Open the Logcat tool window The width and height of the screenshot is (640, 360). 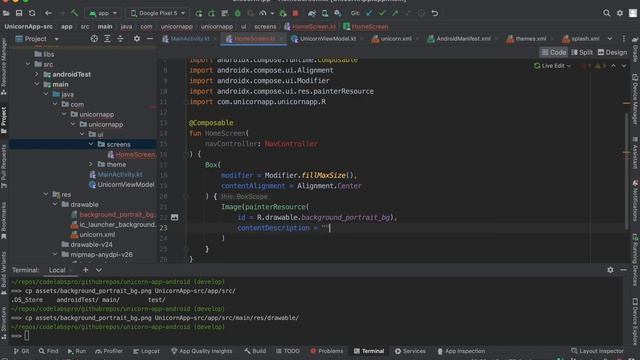(146, 351)
